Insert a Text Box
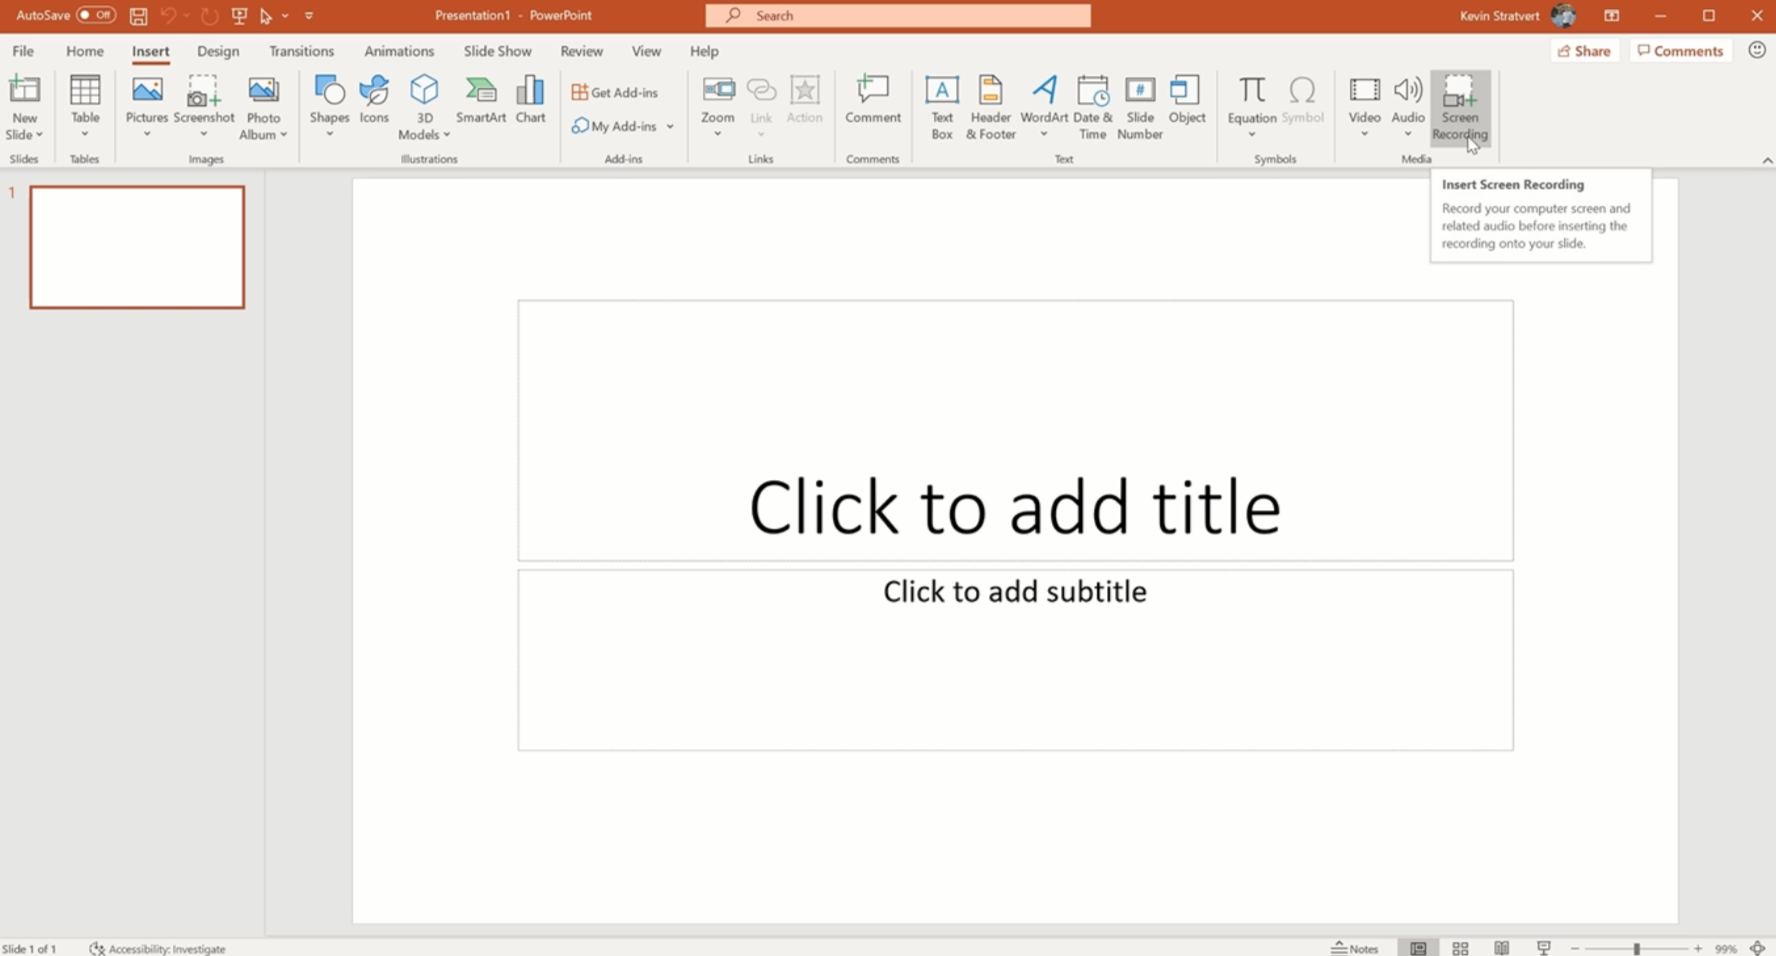1776x956 pixels. [x=941, y=105]
